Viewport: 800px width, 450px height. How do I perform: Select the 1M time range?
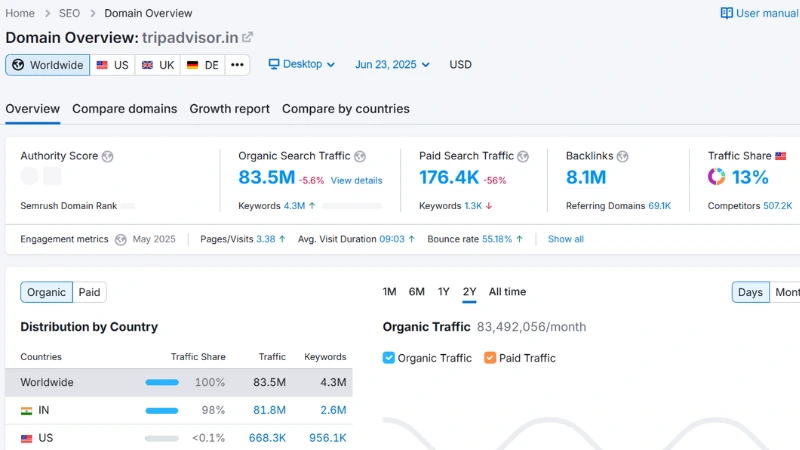tap(389, 292)
